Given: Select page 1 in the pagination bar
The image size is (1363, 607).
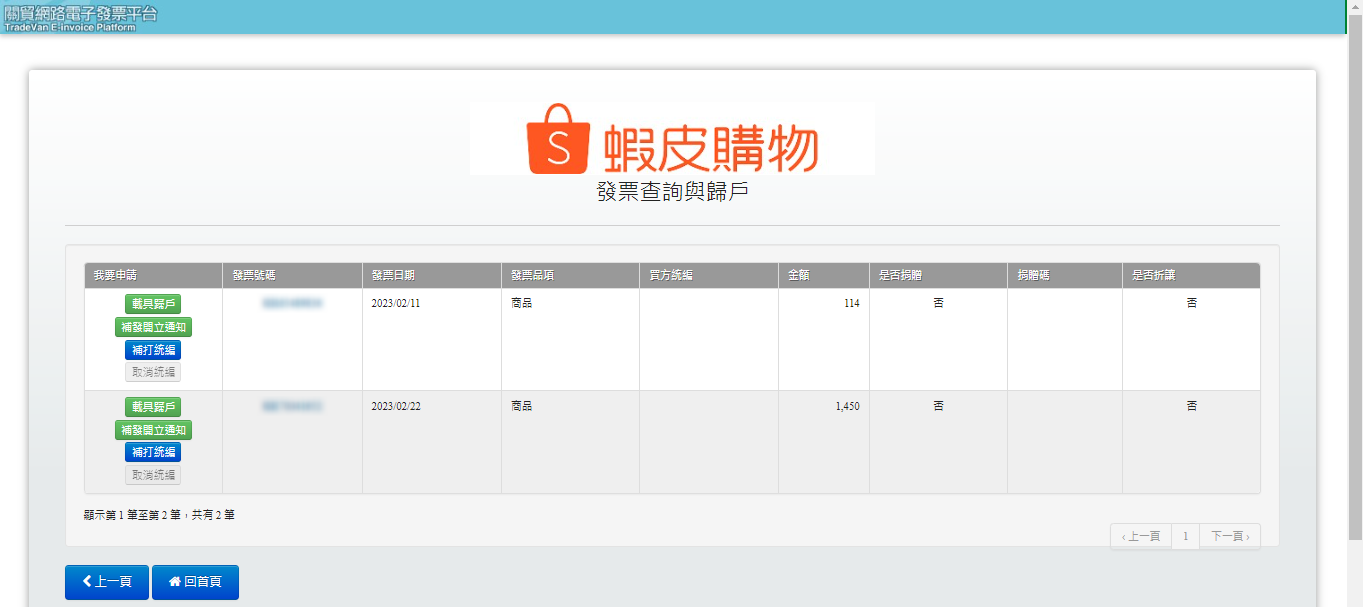Looking at the screenshot, I should 1185,536.
